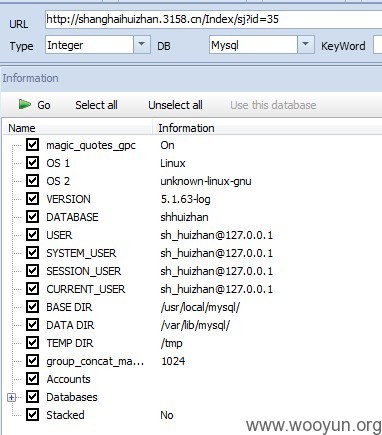Click the URL input field
Viewport: 382px width, 435px height.
214,19
